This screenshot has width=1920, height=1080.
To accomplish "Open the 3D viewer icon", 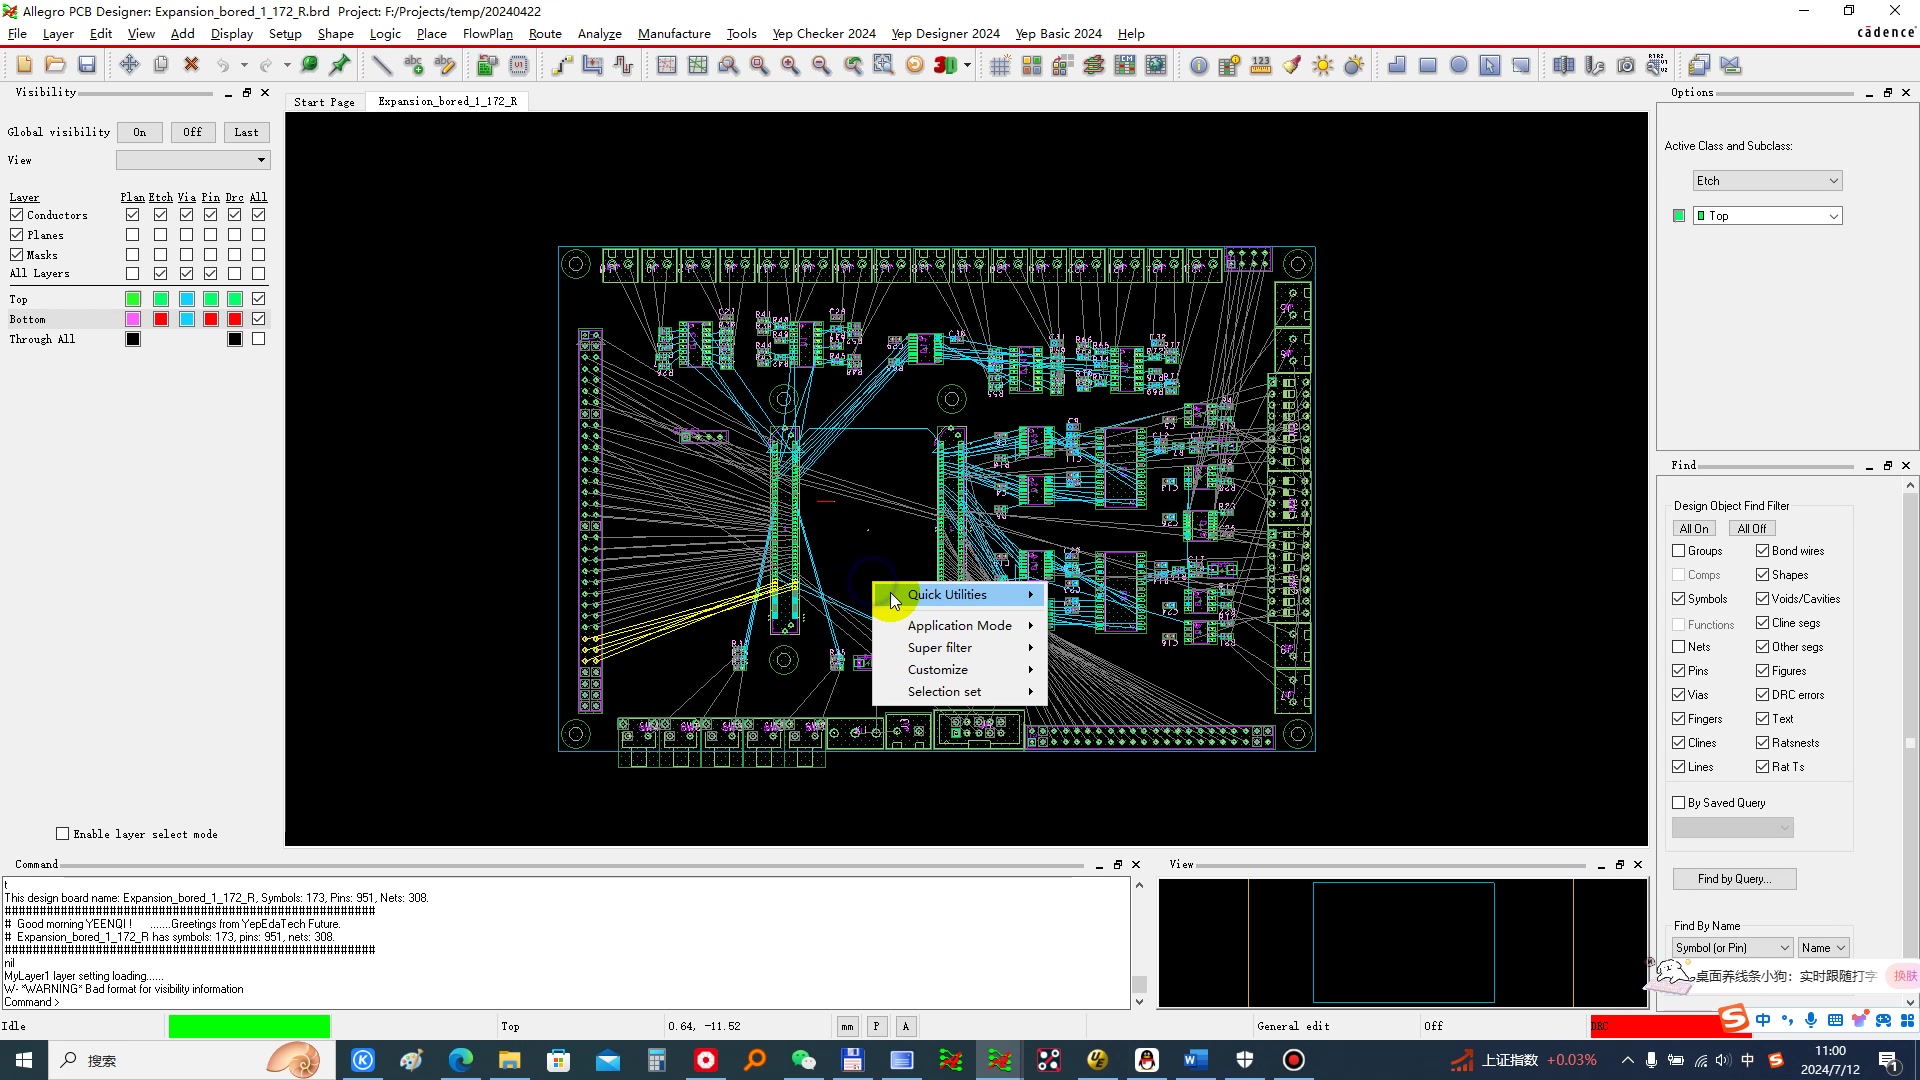I will [945, 65].
